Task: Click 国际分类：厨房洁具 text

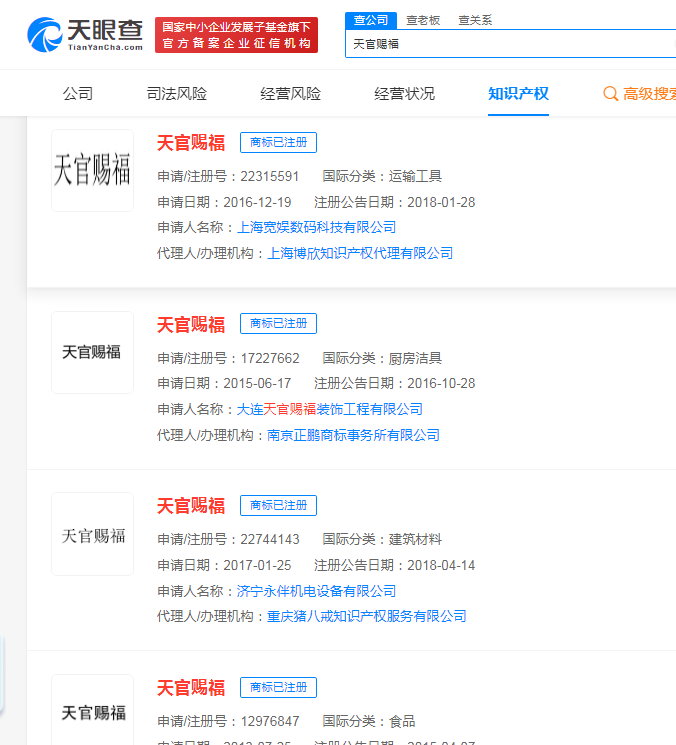Action: (382, 358)
